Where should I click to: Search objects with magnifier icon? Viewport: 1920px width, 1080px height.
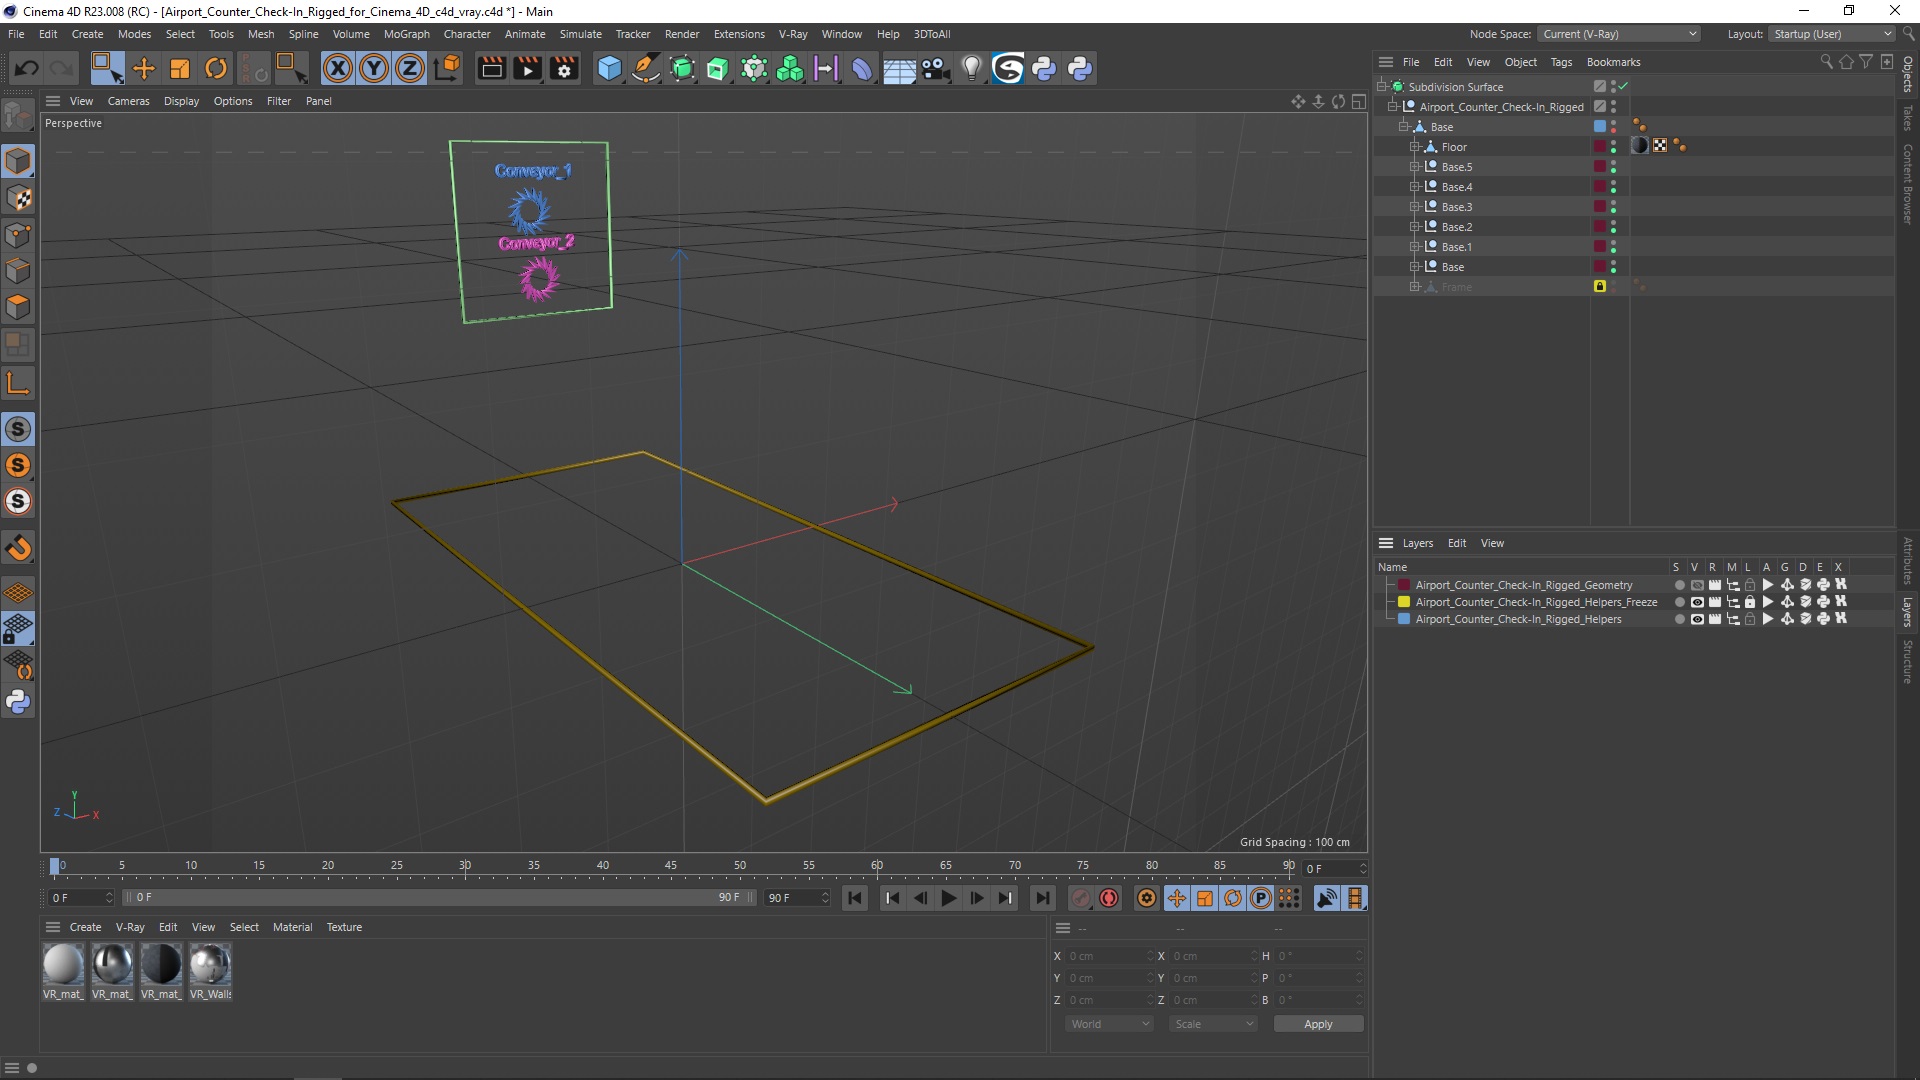coord(1826,62)
